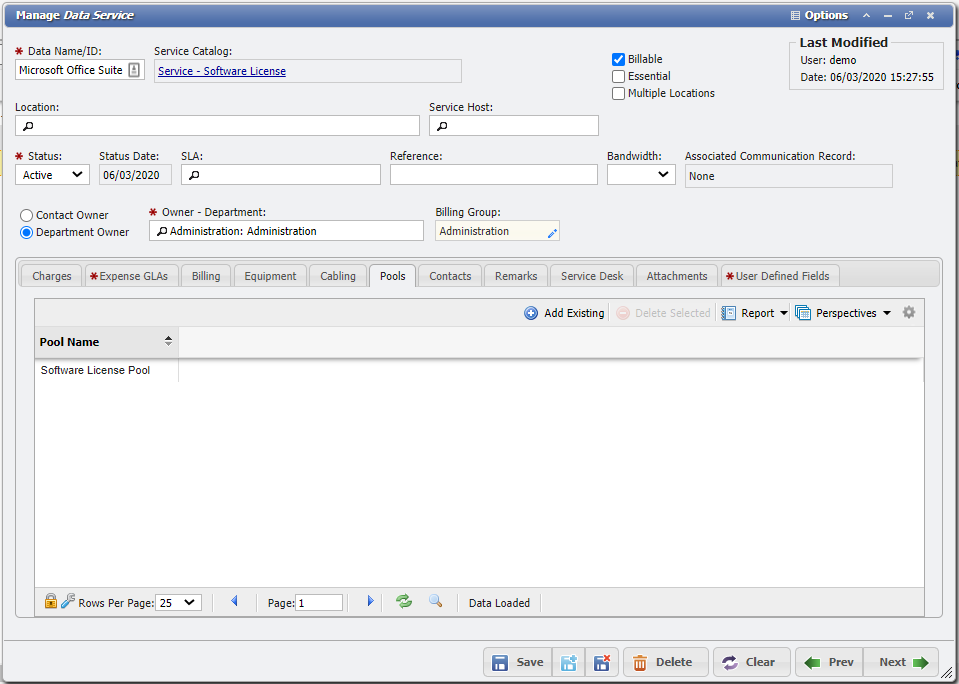The image size is (959, 684).
Task: Click the refresh icon in pager bar
Action: 404,602
